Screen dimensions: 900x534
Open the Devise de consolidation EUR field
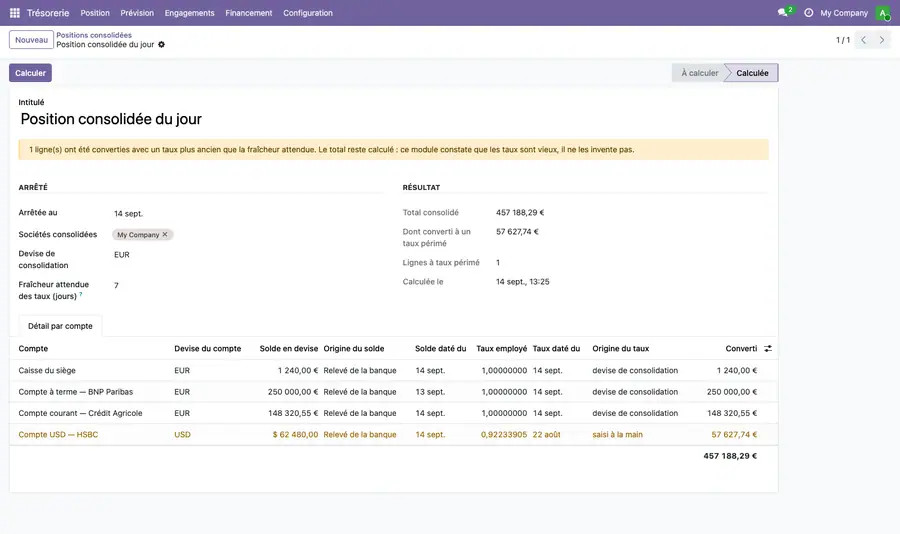pos(247,254)
